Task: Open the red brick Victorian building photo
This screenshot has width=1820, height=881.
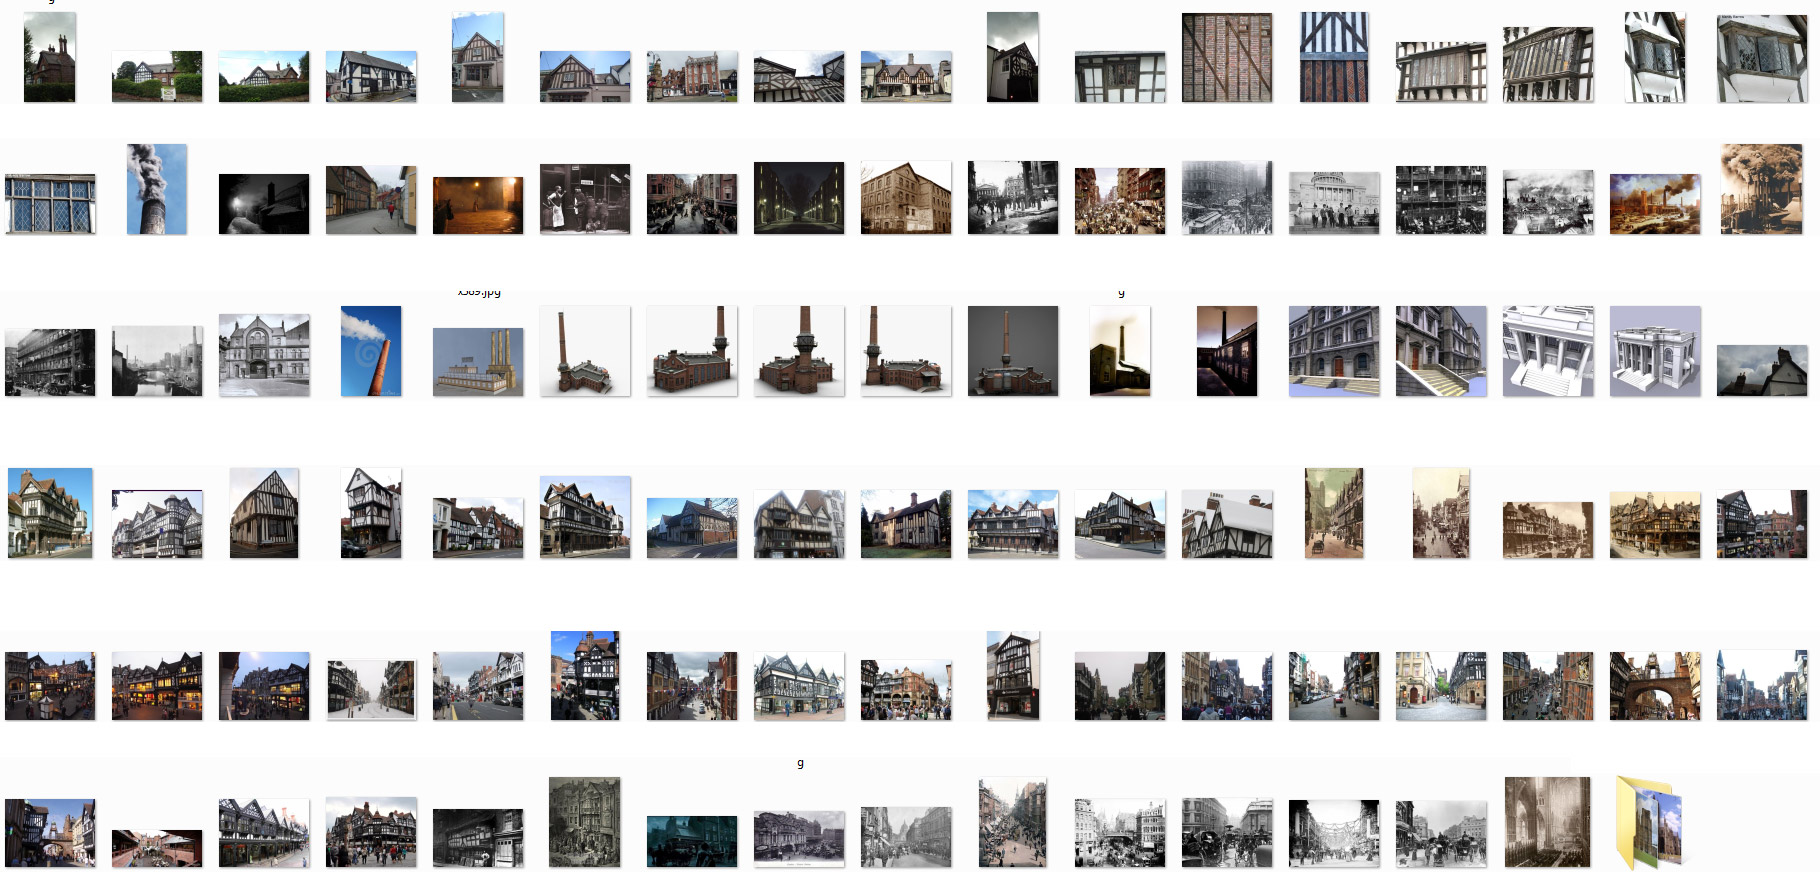Action: [692, 76]
